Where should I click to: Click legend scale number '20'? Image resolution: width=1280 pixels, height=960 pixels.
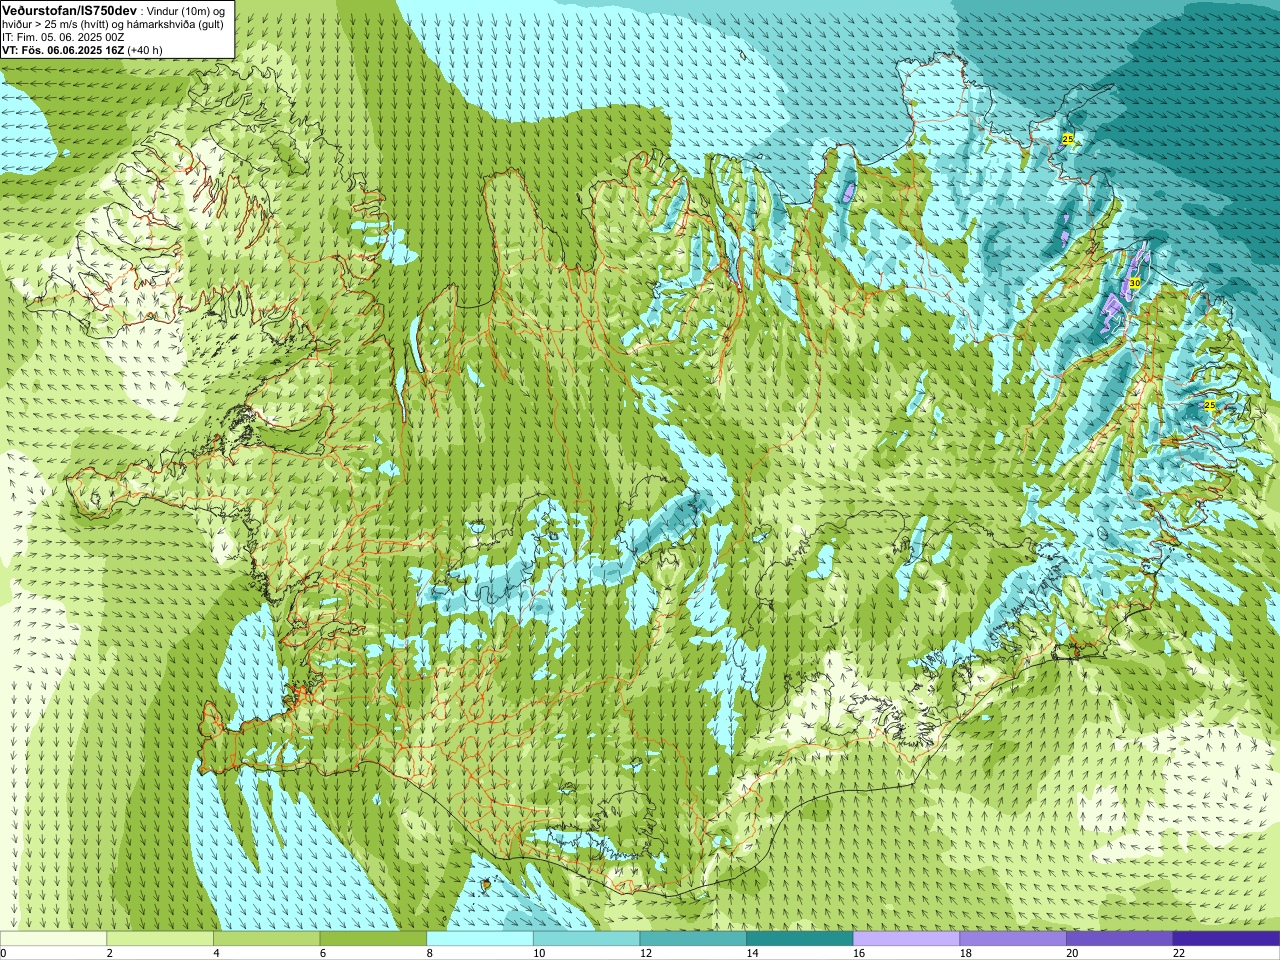coord(1072,953)
